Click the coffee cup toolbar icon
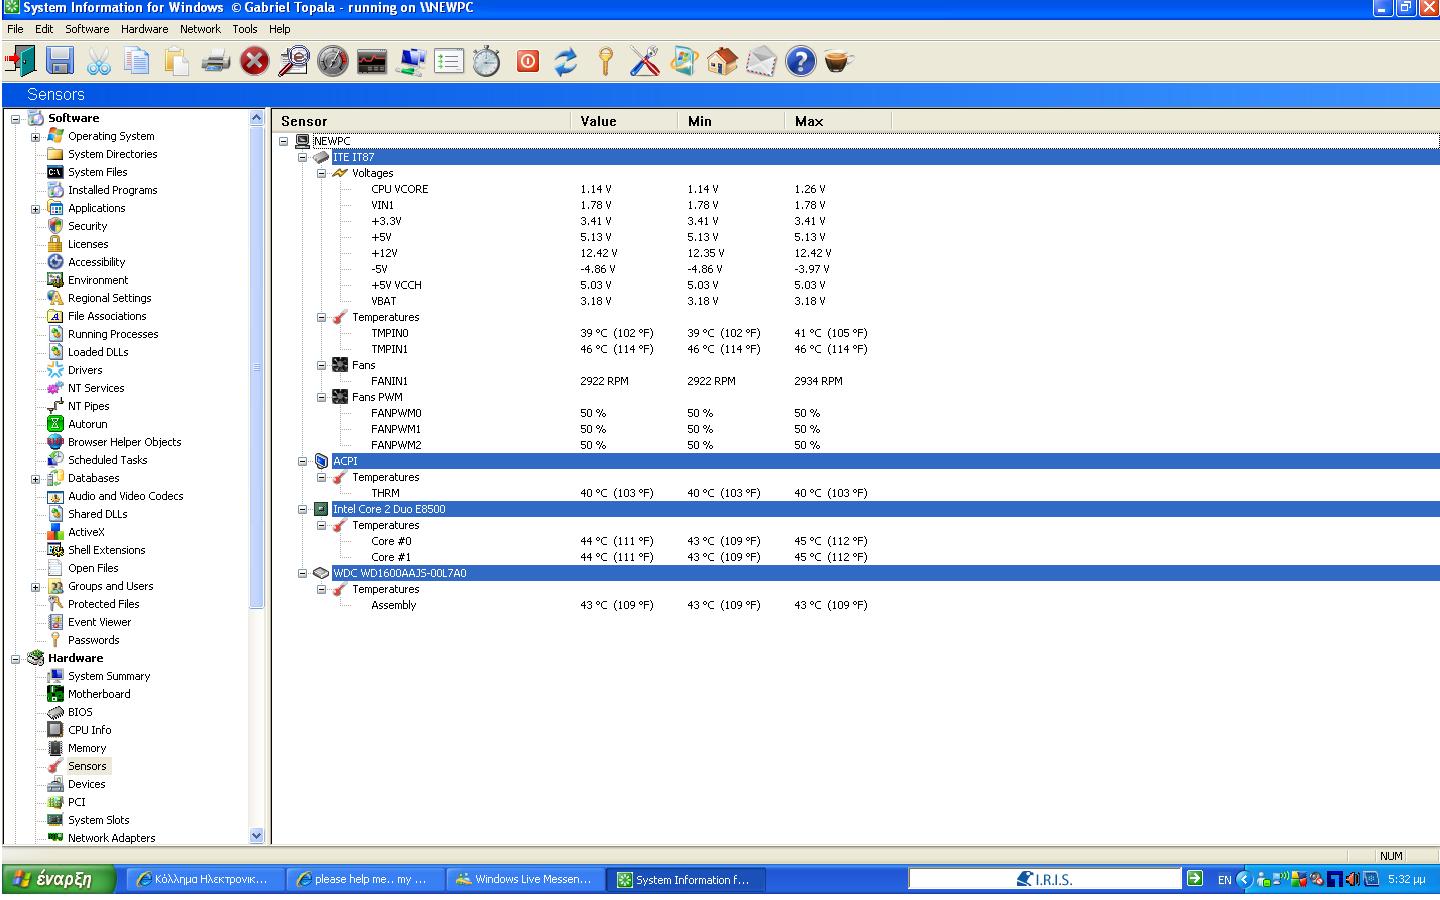This screenshot has width=1440, height=900. point(838,62)
